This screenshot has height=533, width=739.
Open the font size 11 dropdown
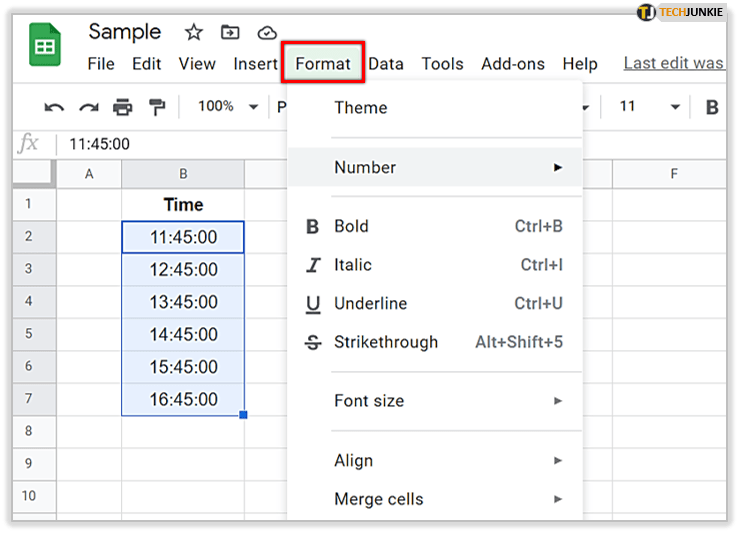[648, 107]
